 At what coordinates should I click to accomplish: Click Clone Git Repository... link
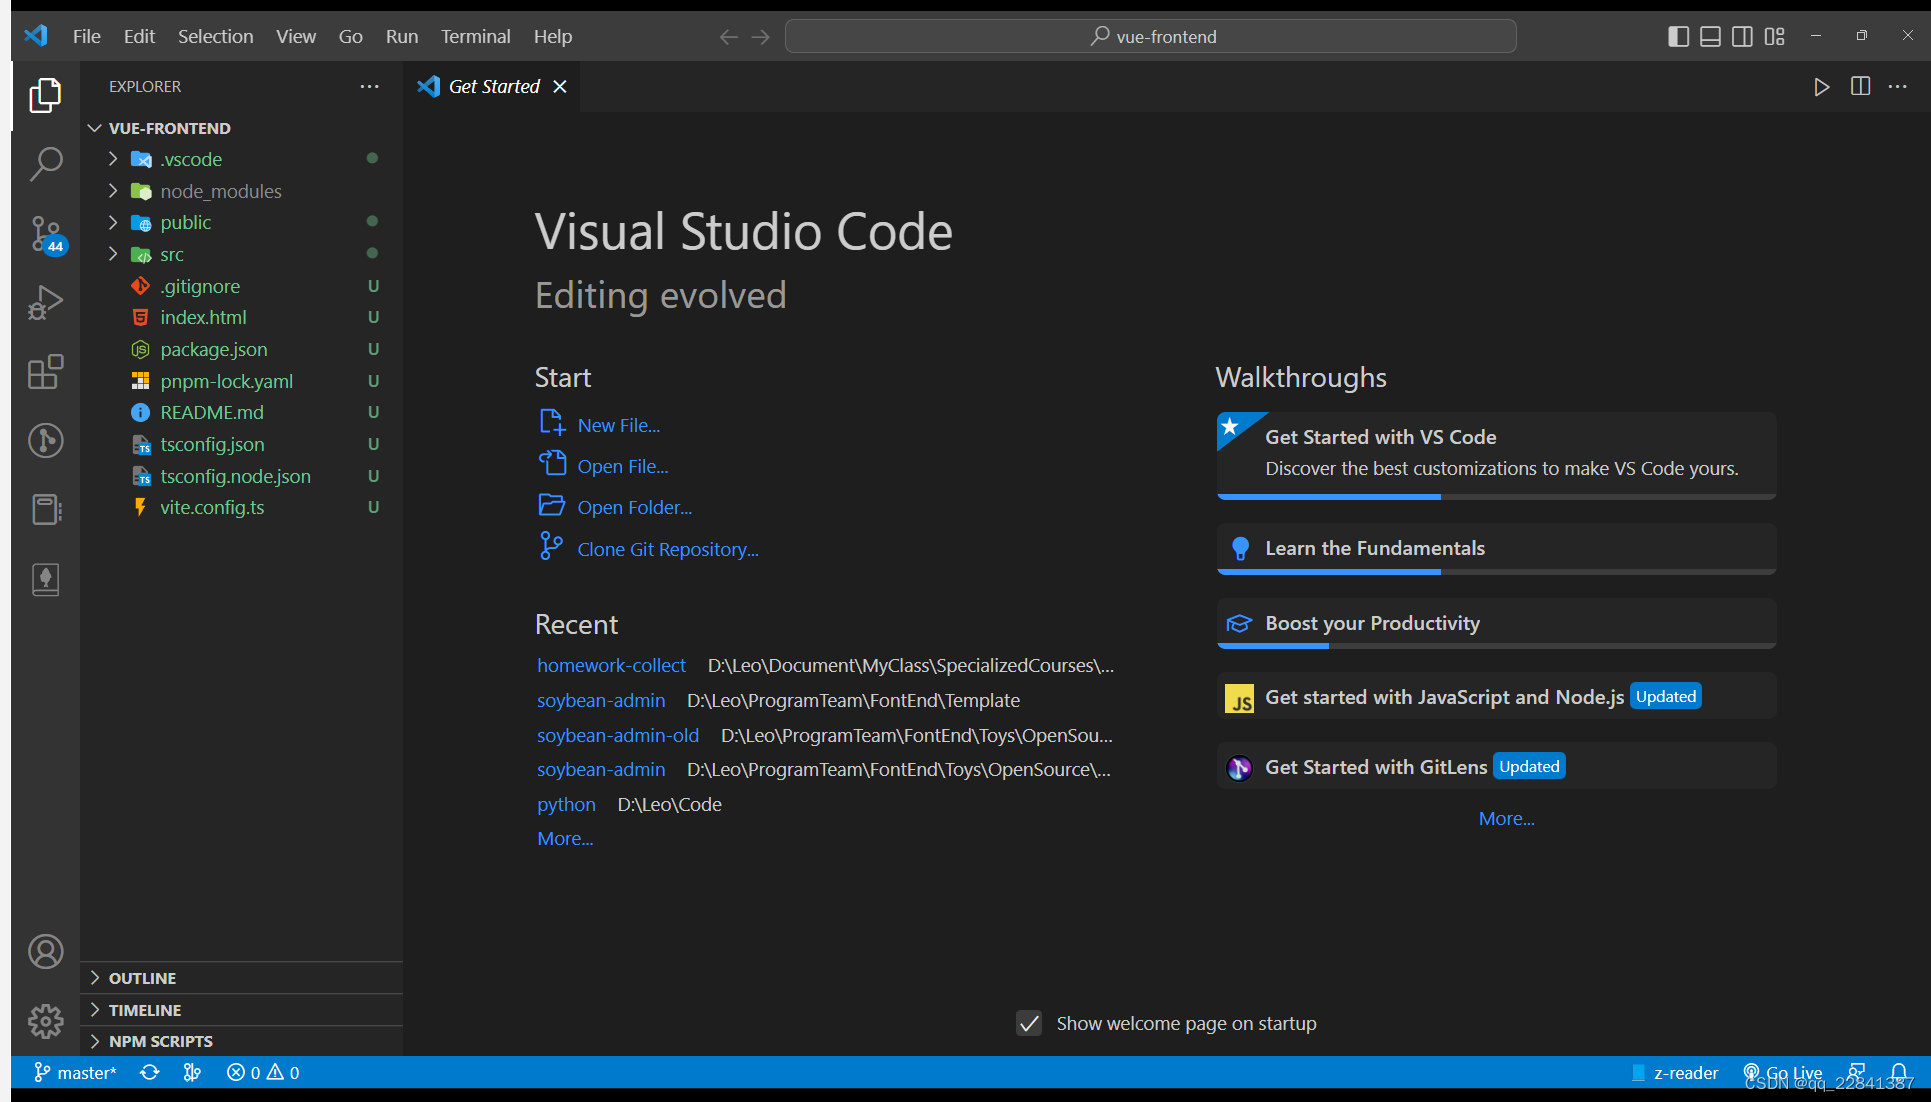668,549
